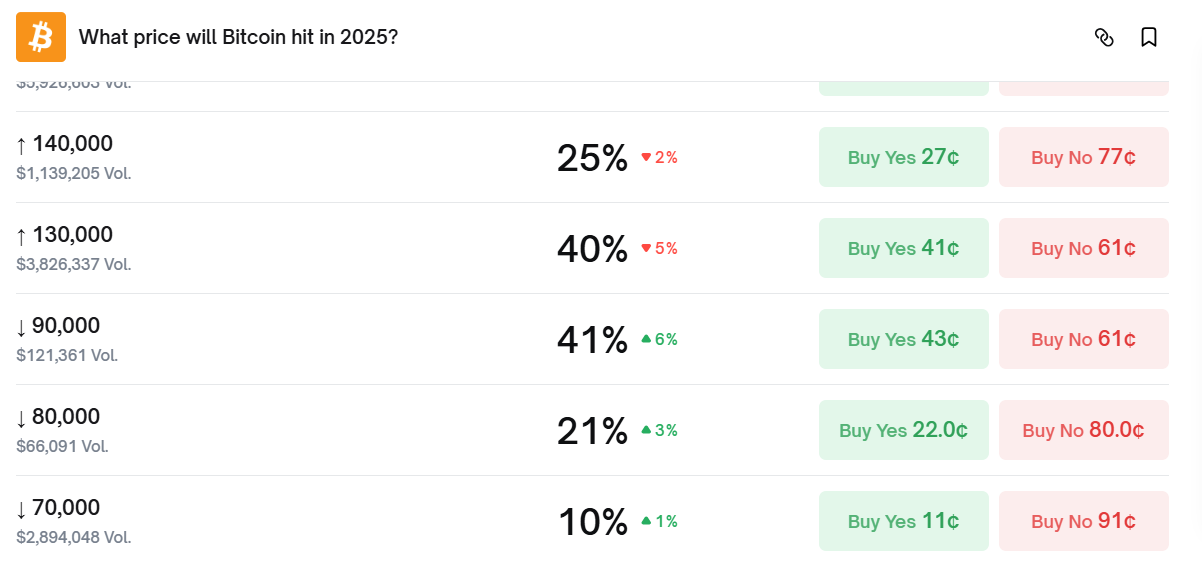Image resolution: width=1202 pixels, height=562 pixels.
Task: Click the market title about Bitcoin 2025
Action: pyautogui.click(x=238, y=37)
